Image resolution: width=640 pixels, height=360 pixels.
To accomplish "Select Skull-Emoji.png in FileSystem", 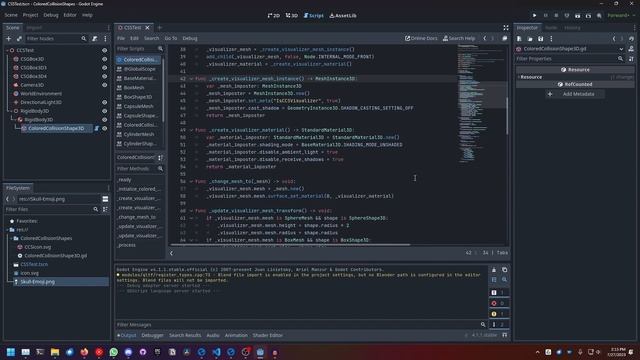I will click(38, 282).
